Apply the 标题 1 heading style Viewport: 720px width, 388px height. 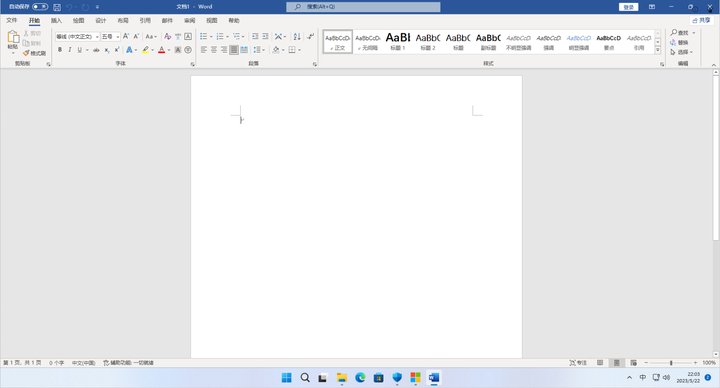click(398, 41)
